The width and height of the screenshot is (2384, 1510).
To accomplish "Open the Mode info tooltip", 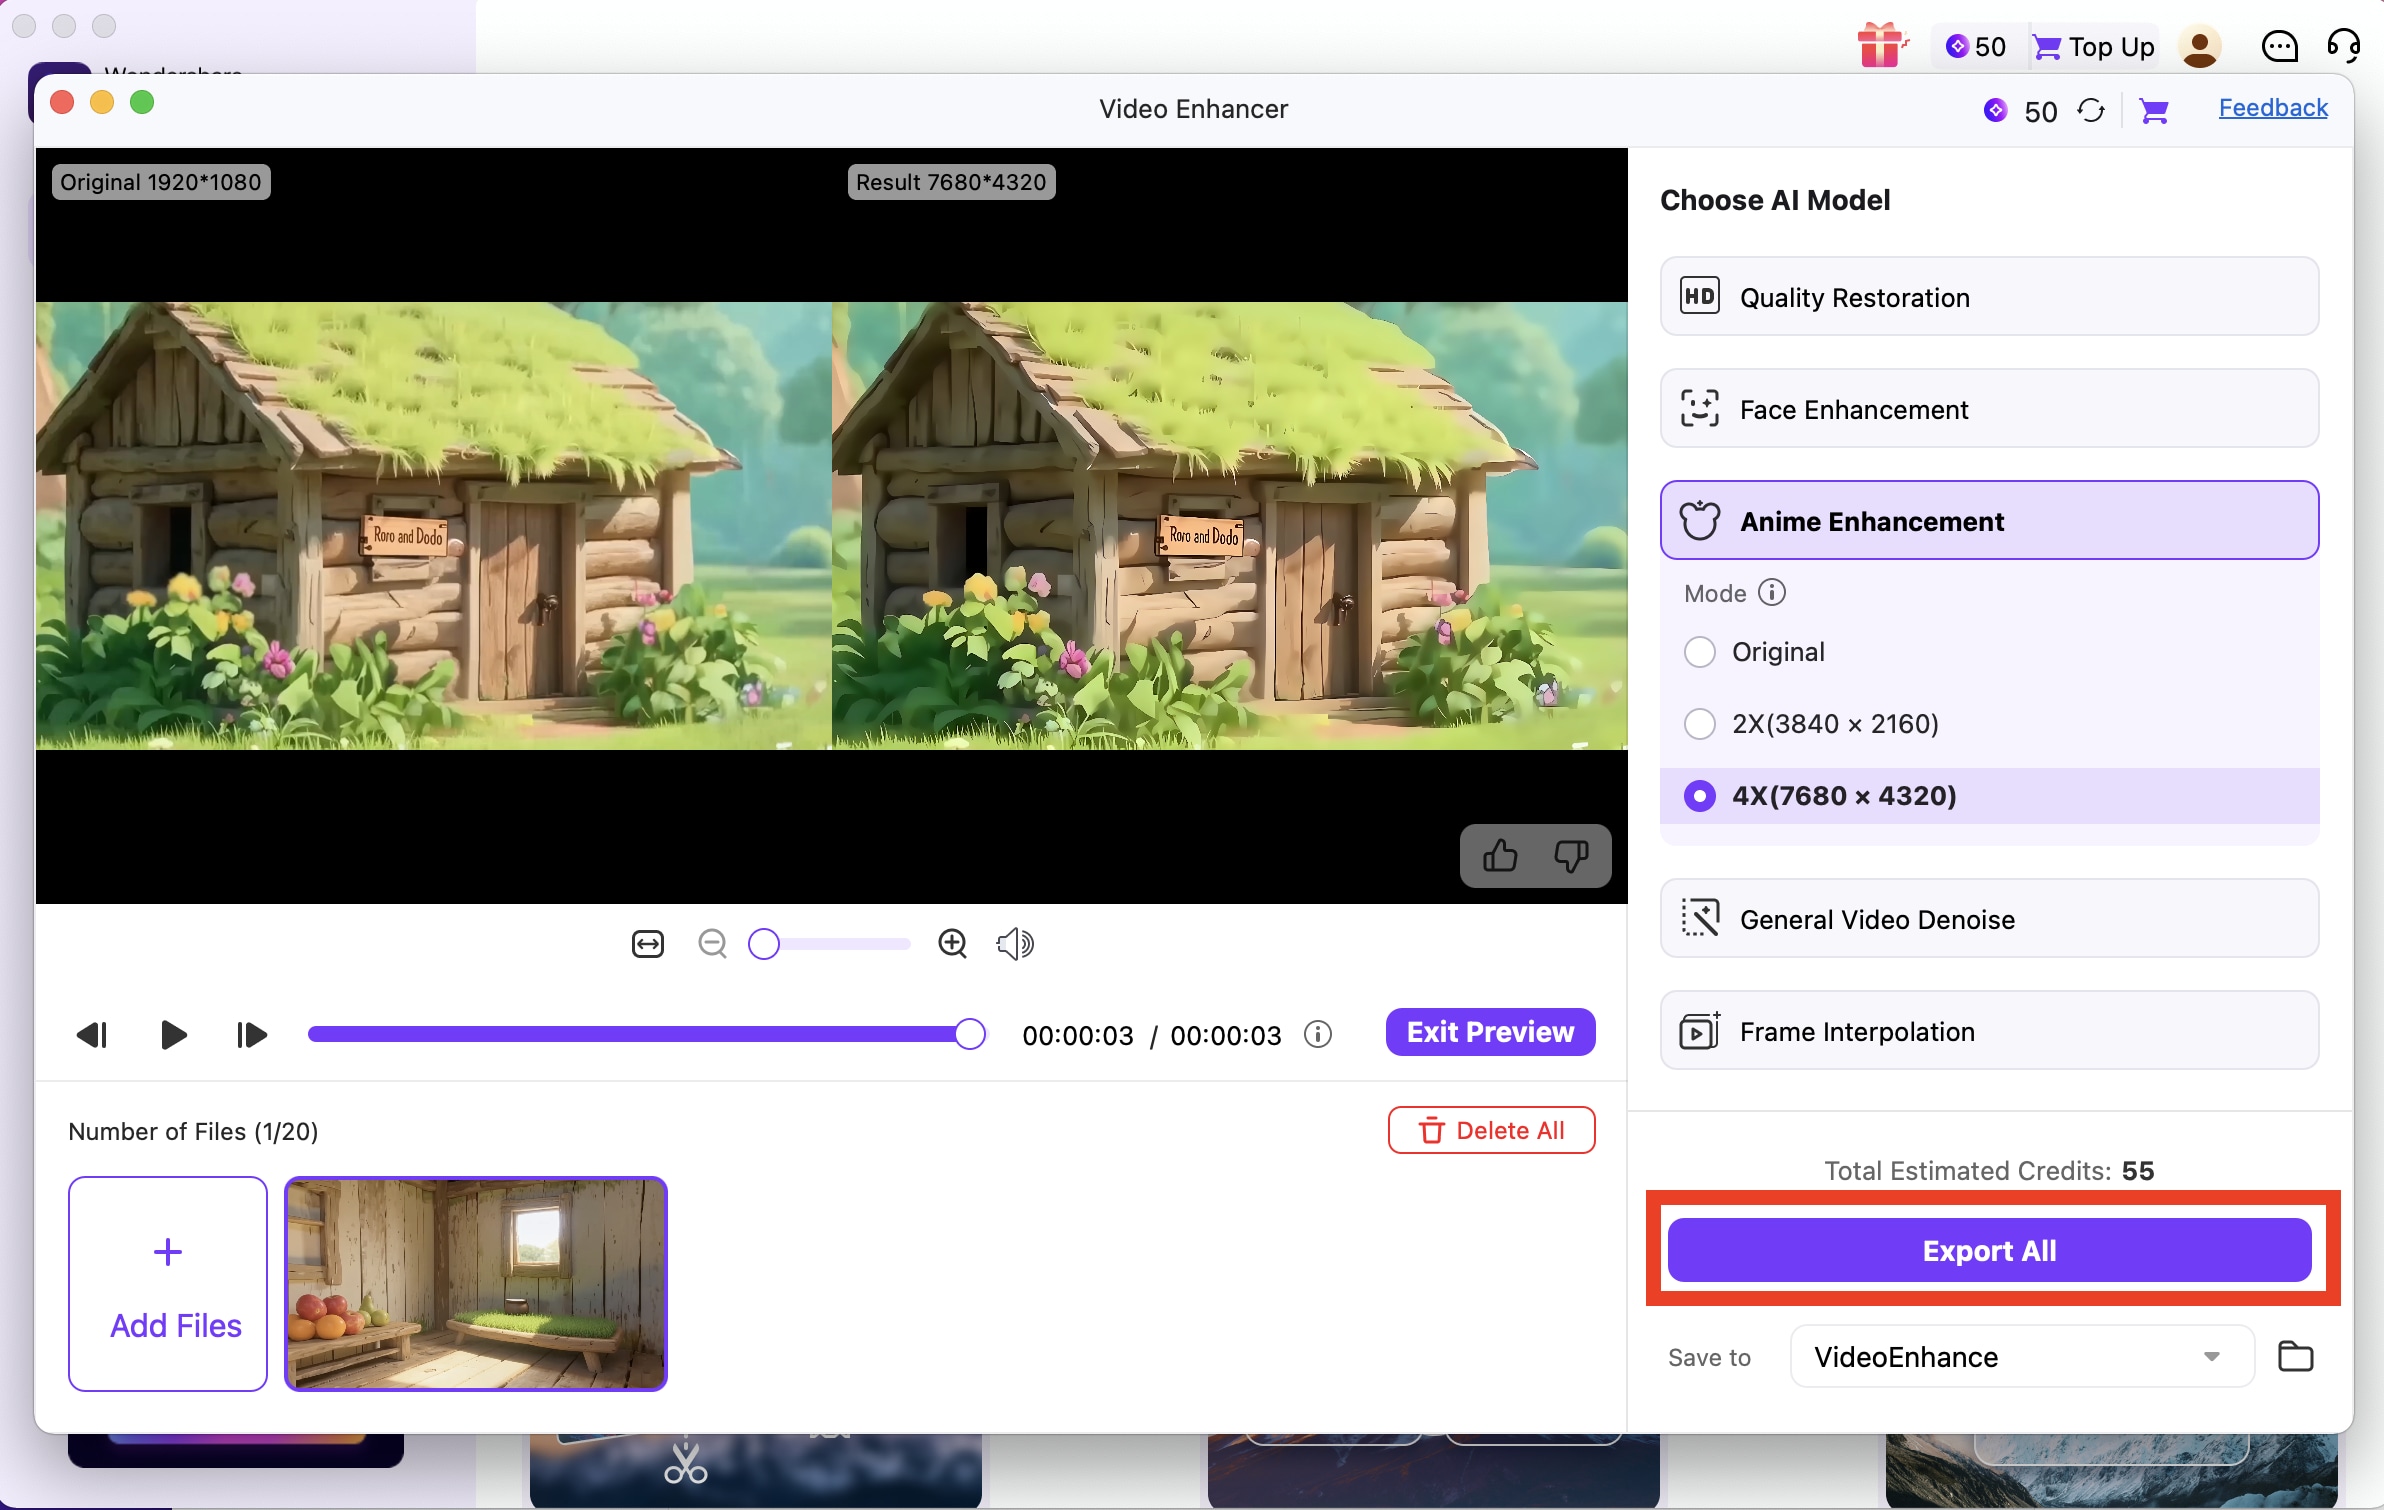I will pyautogui.click(x=1772, y=592).
